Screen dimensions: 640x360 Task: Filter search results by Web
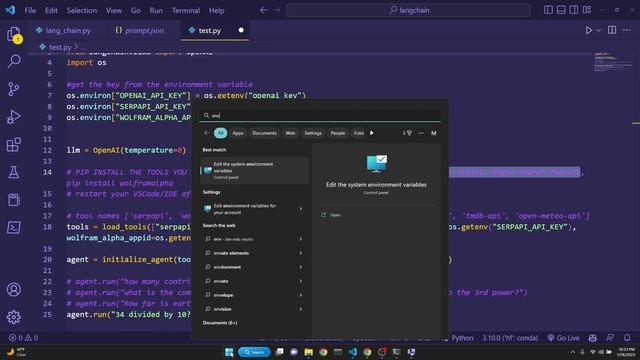[290, 133]
